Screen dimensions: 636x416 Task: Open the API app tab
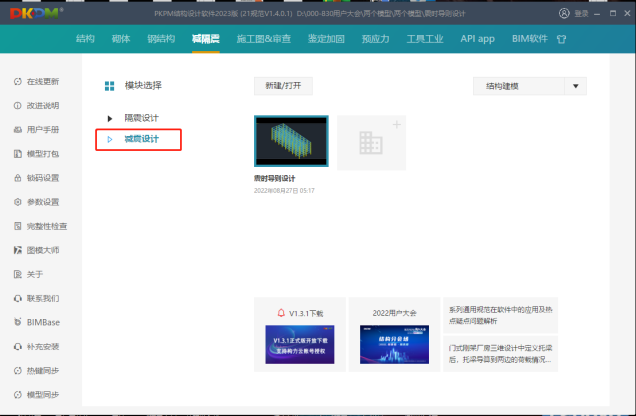pyautogui.click(x=477, y=39)
